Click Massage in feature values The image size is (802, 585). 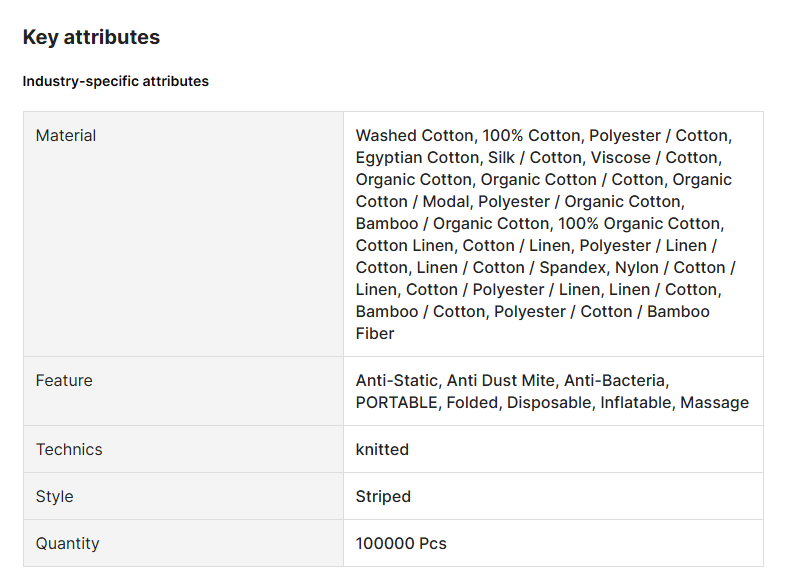715,402
